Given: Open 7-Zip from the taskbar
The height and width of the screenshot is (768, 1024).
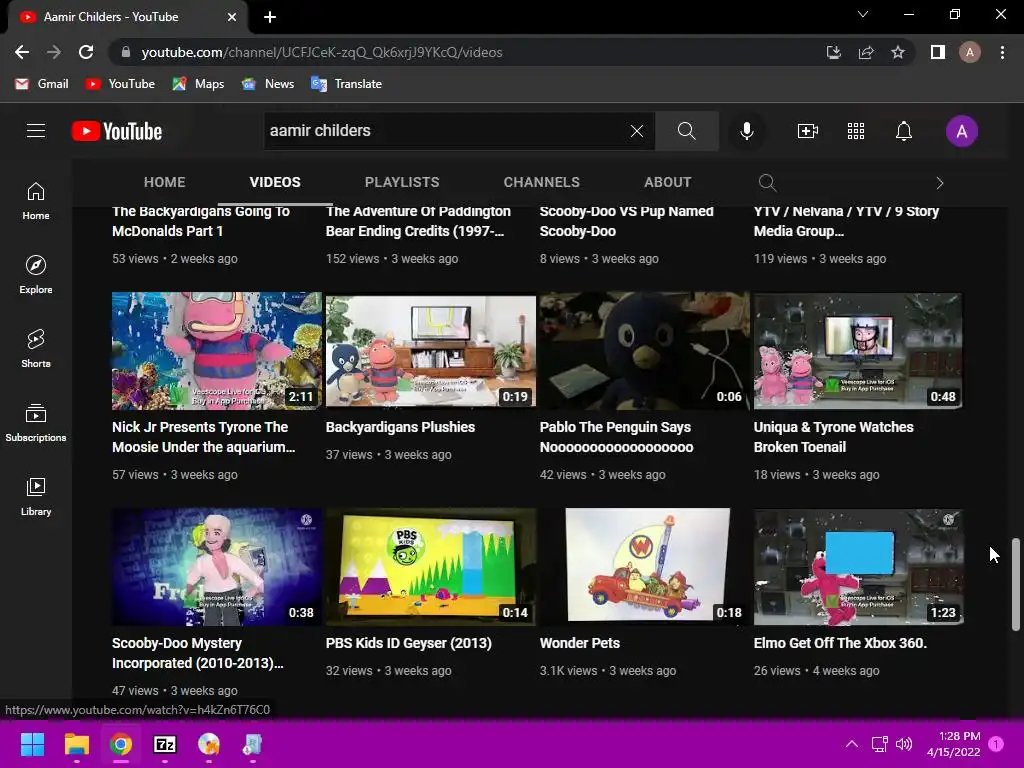Looking at the screenshot, I should click(165, 744).
